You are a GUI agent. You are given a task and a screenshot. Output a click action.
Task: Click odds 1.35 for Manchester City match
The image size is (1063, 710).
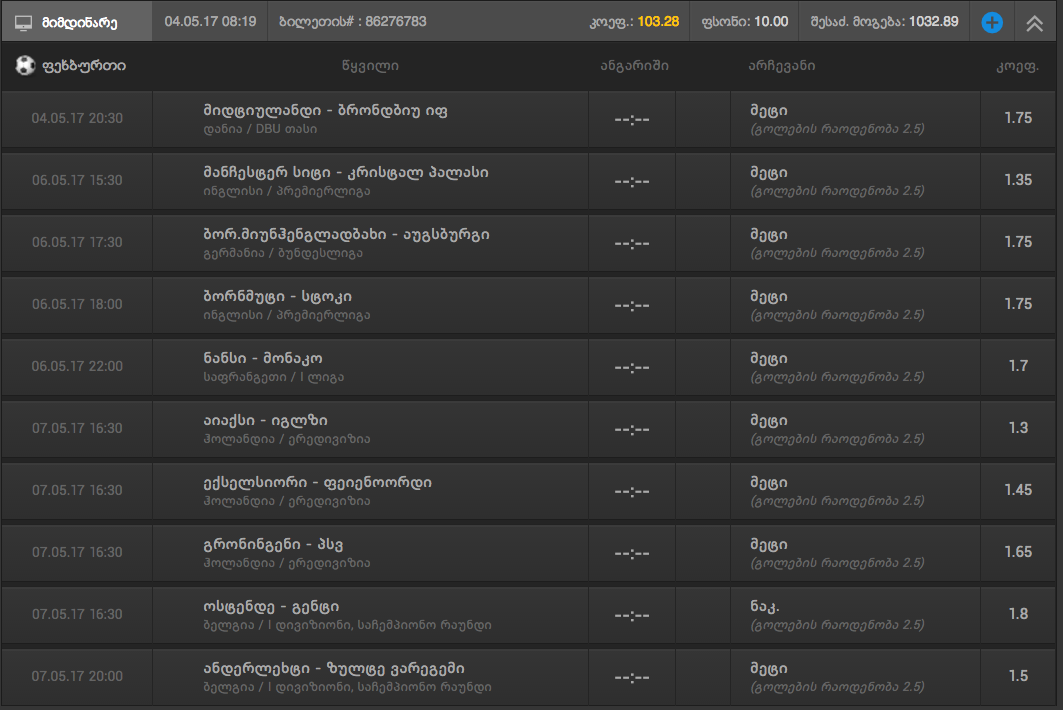[x=1018, y=180]
